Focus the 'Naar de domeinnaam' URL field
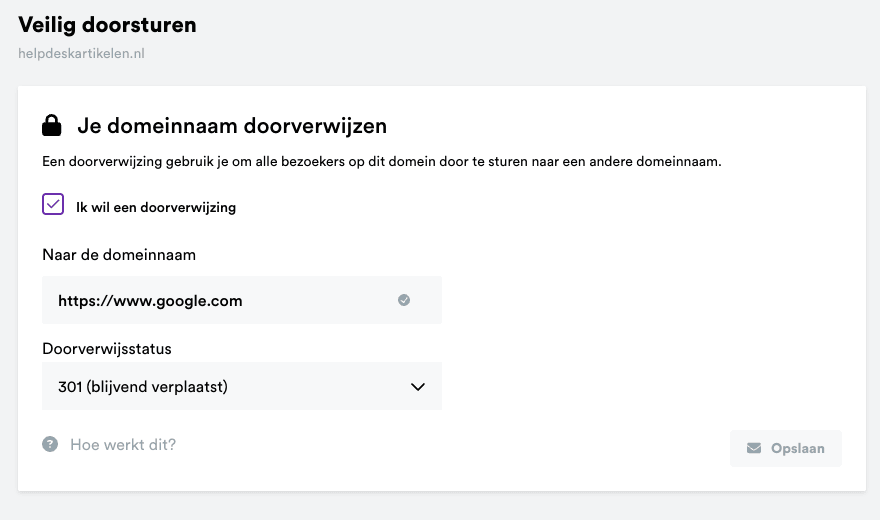880x520 pixels. coord(242,300)
